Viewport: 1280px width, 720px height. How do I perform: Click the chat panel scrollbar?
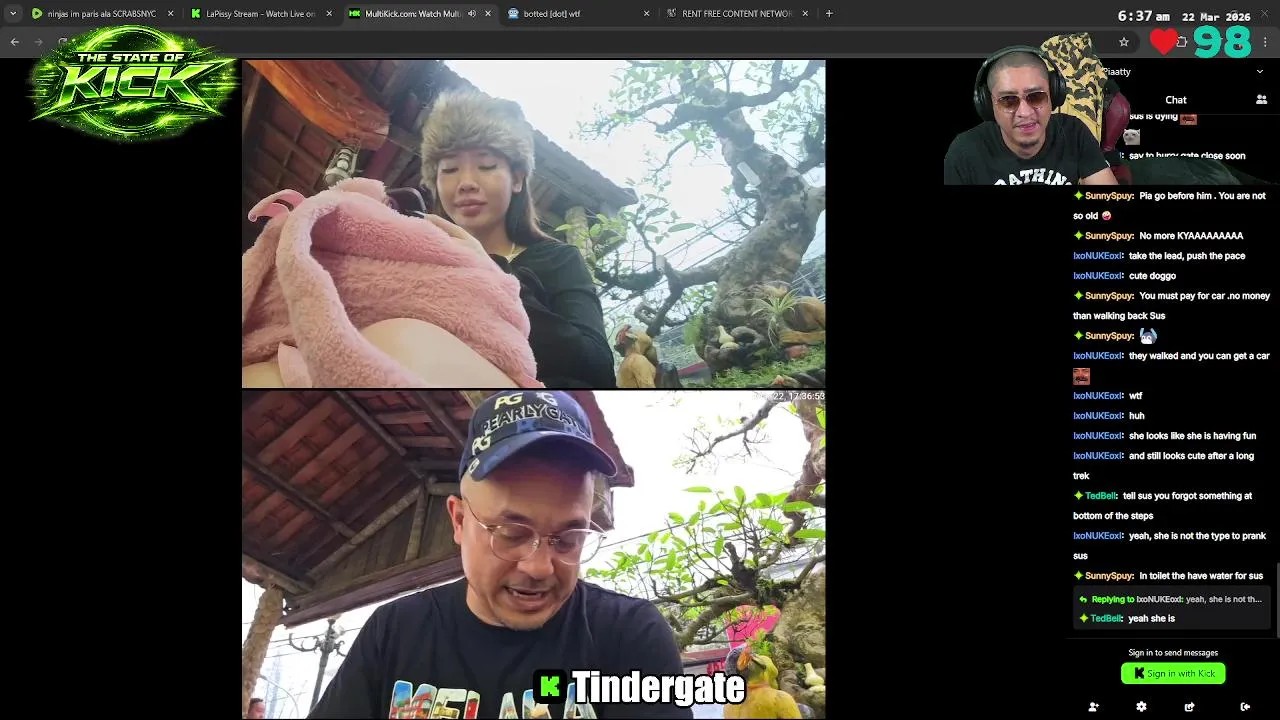coord(1277,600)
